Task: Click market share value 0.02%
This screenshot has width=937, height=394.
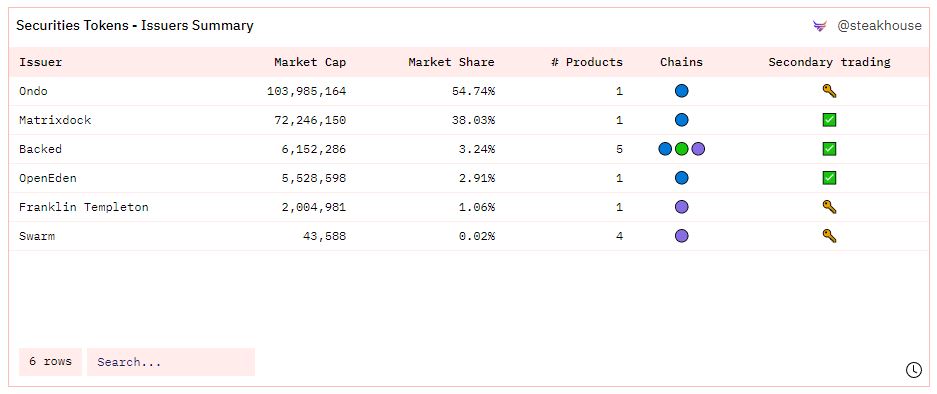Action: point(477,236)
